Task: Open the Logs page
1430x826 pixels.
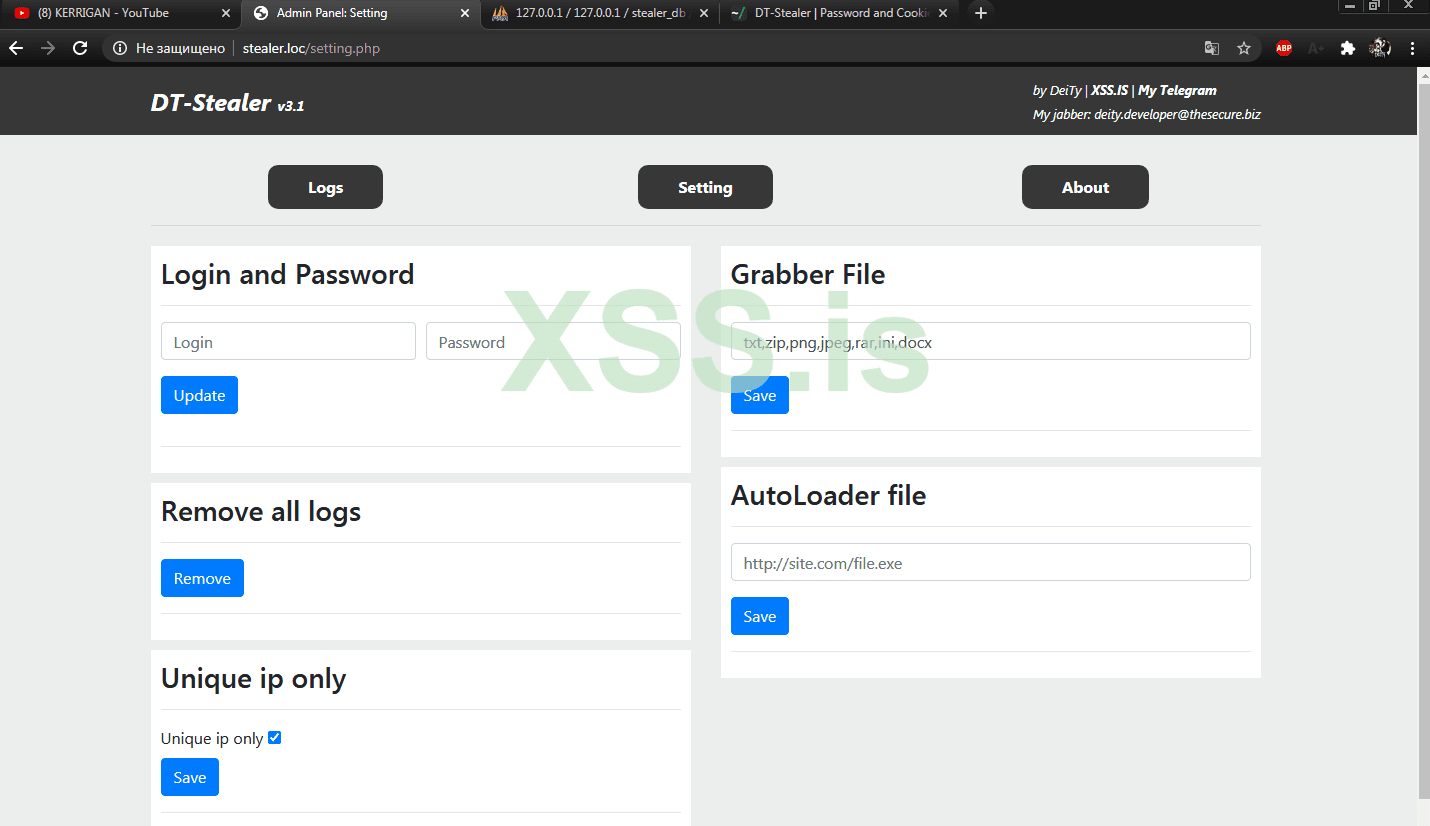Action: (325, 187)
